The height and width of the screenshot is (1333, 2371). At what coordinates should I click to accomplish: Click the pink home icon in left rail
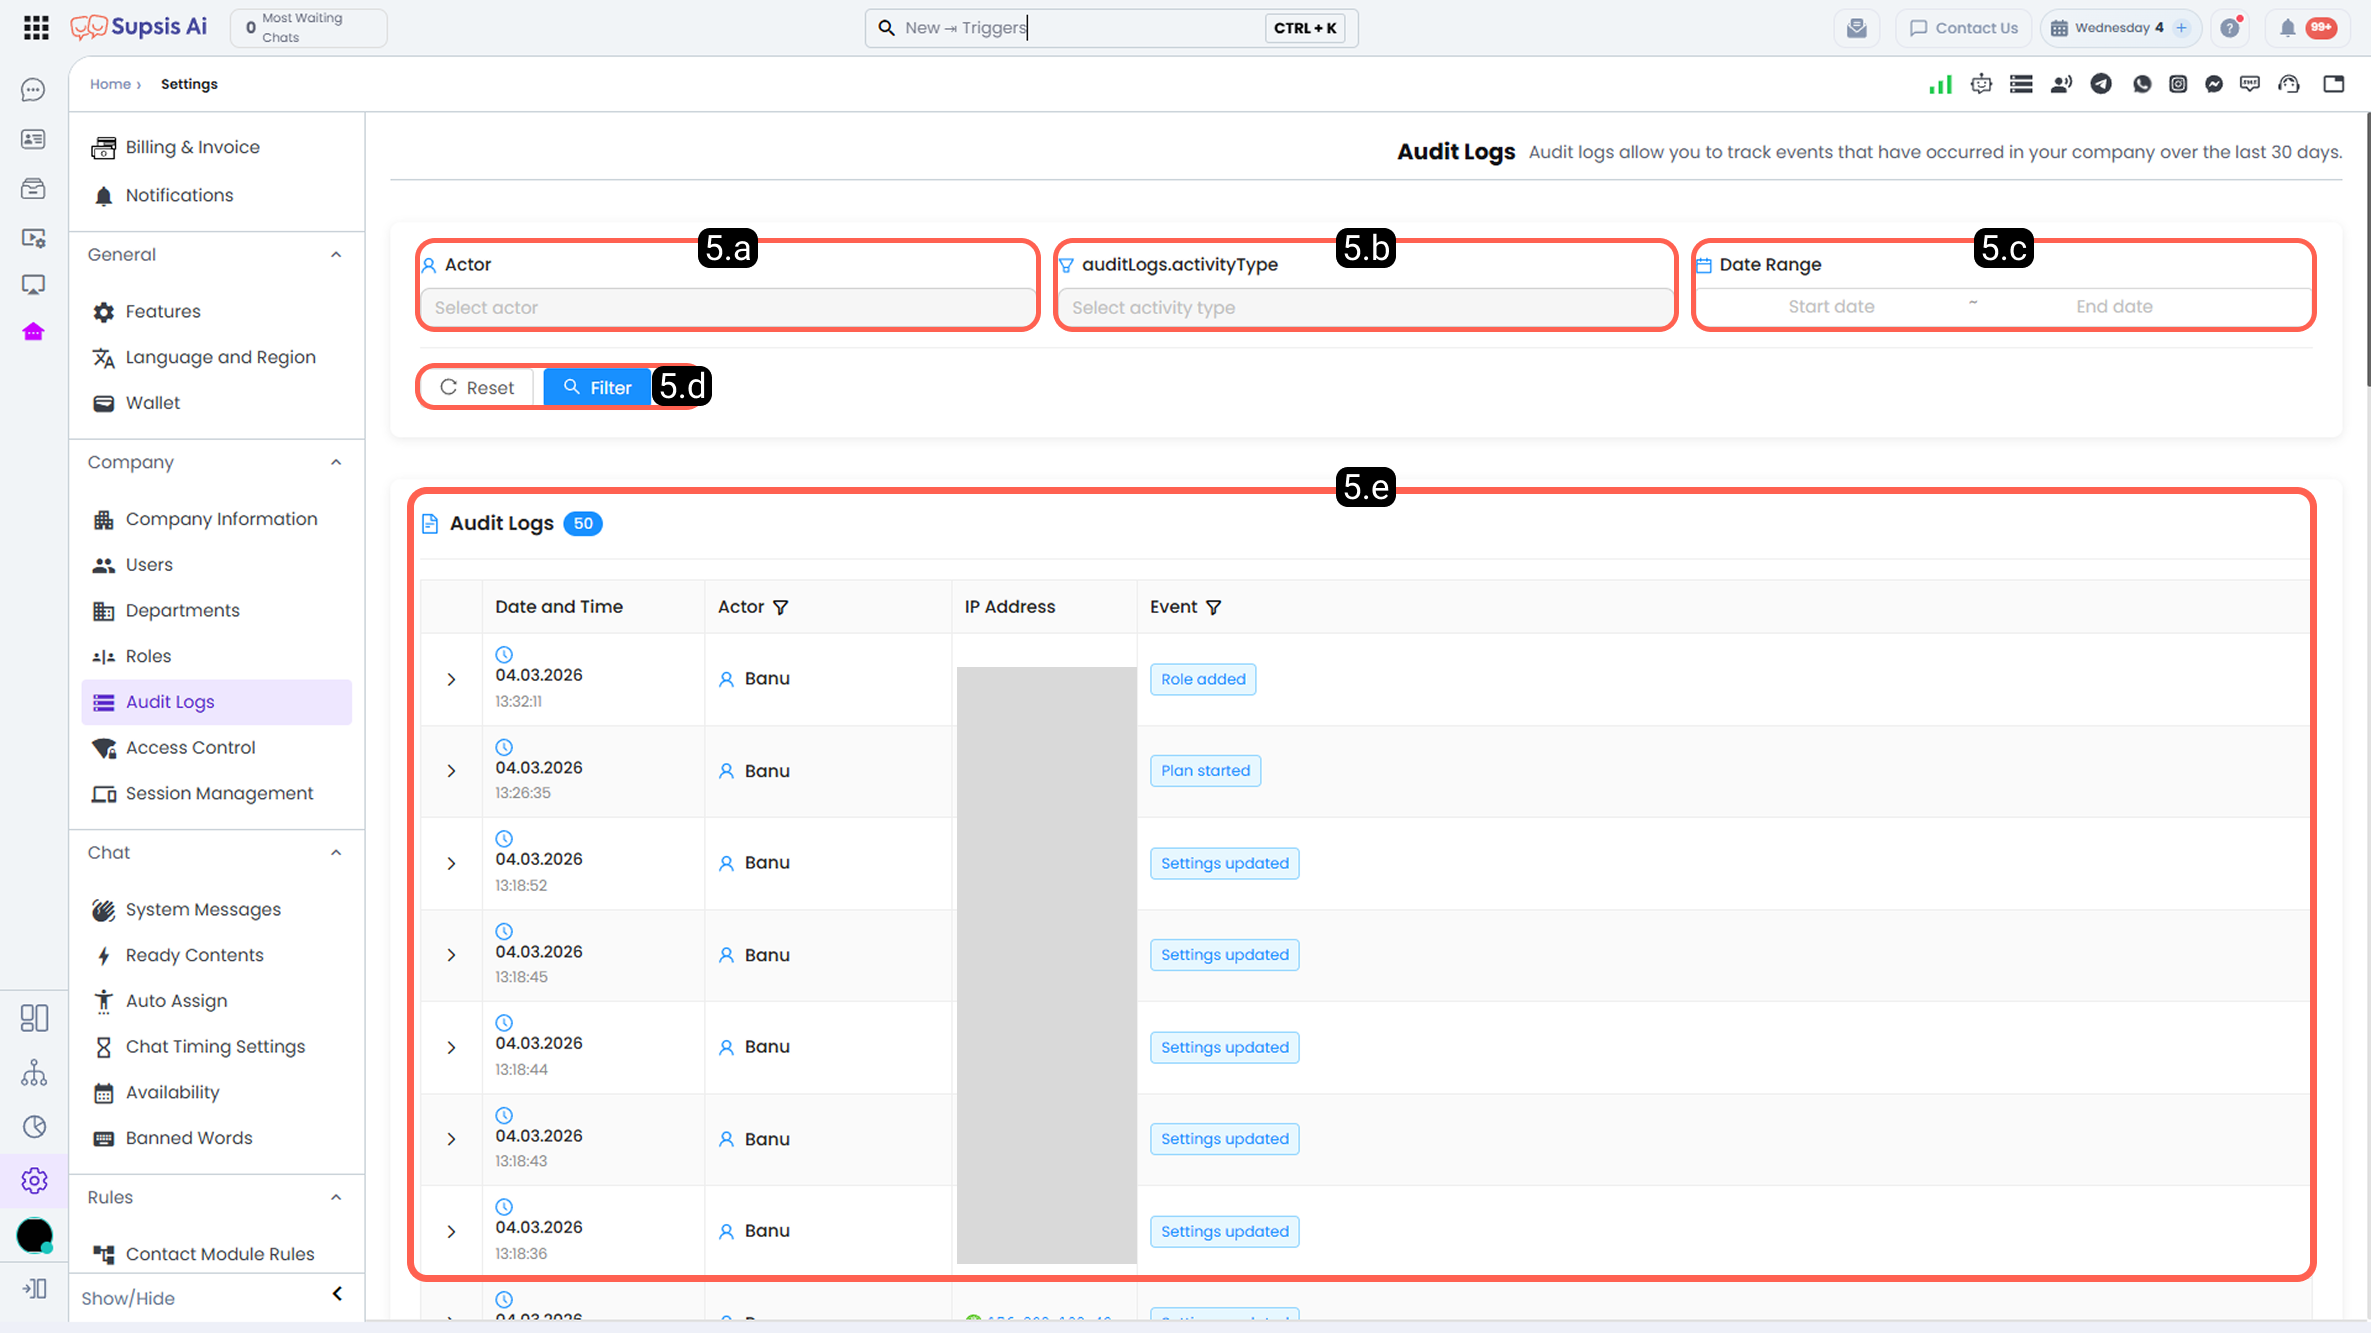(33, 332)
